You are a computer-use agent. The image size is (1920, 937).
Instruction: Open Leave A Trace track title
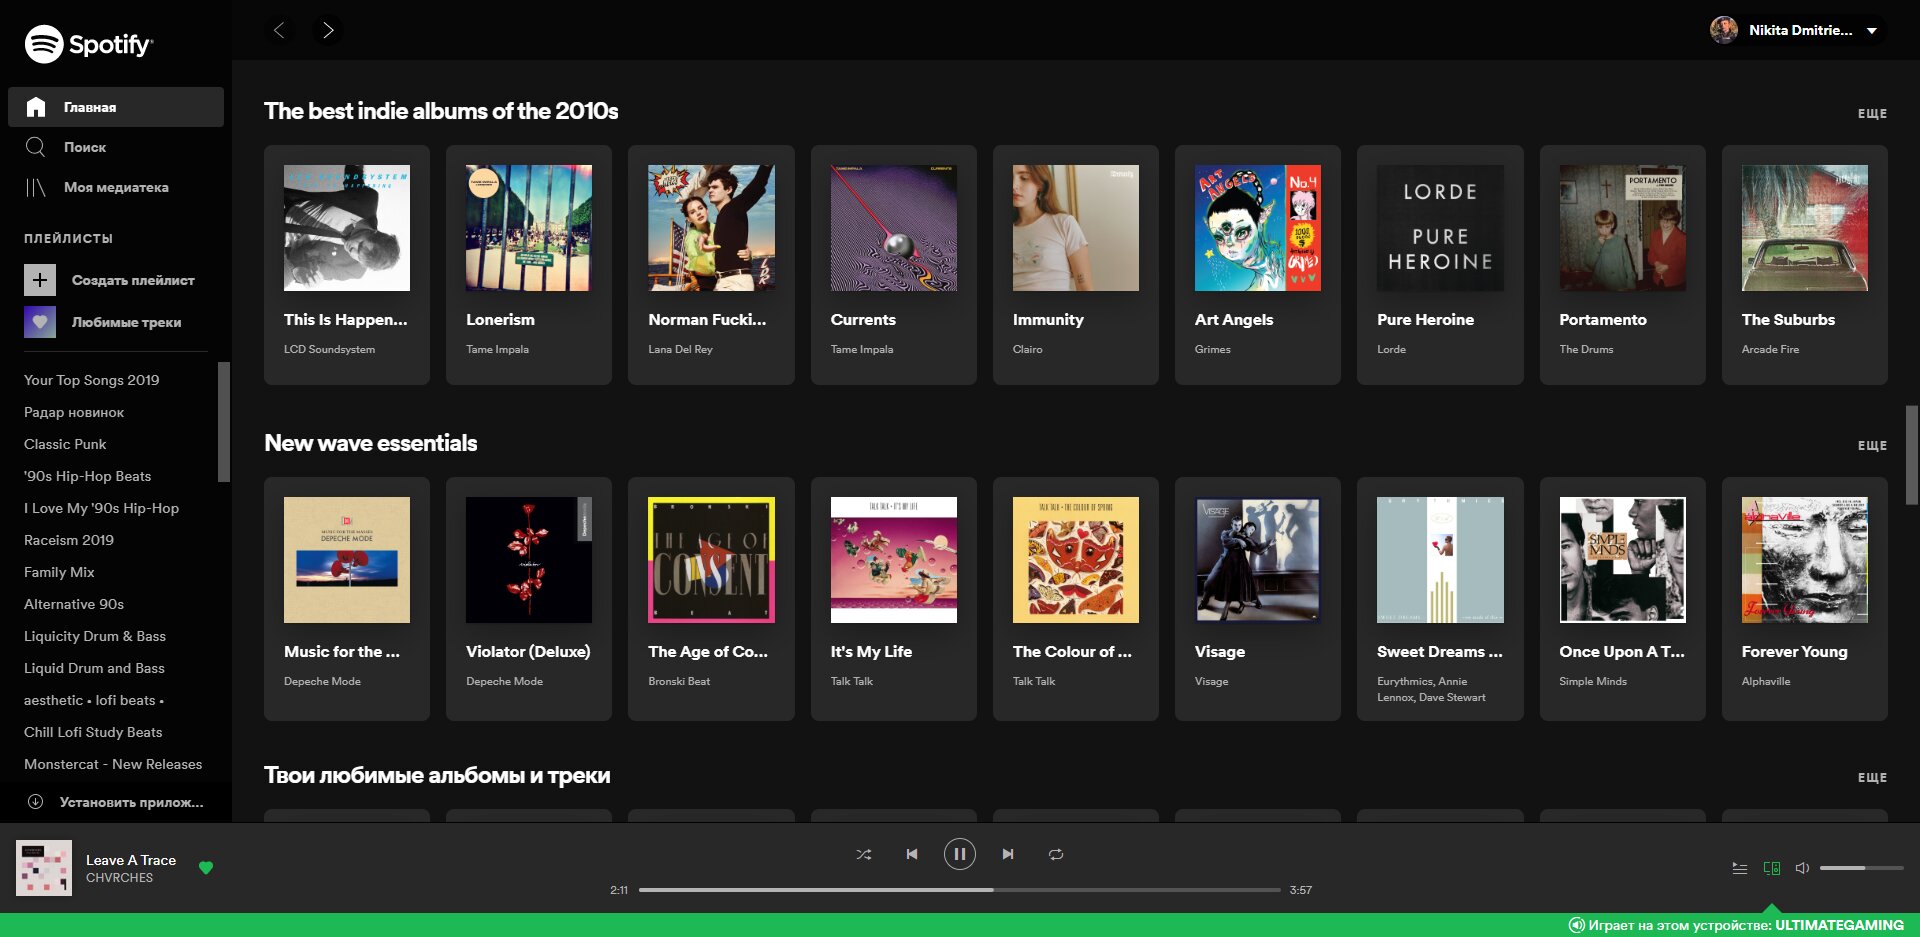[131, 860]
